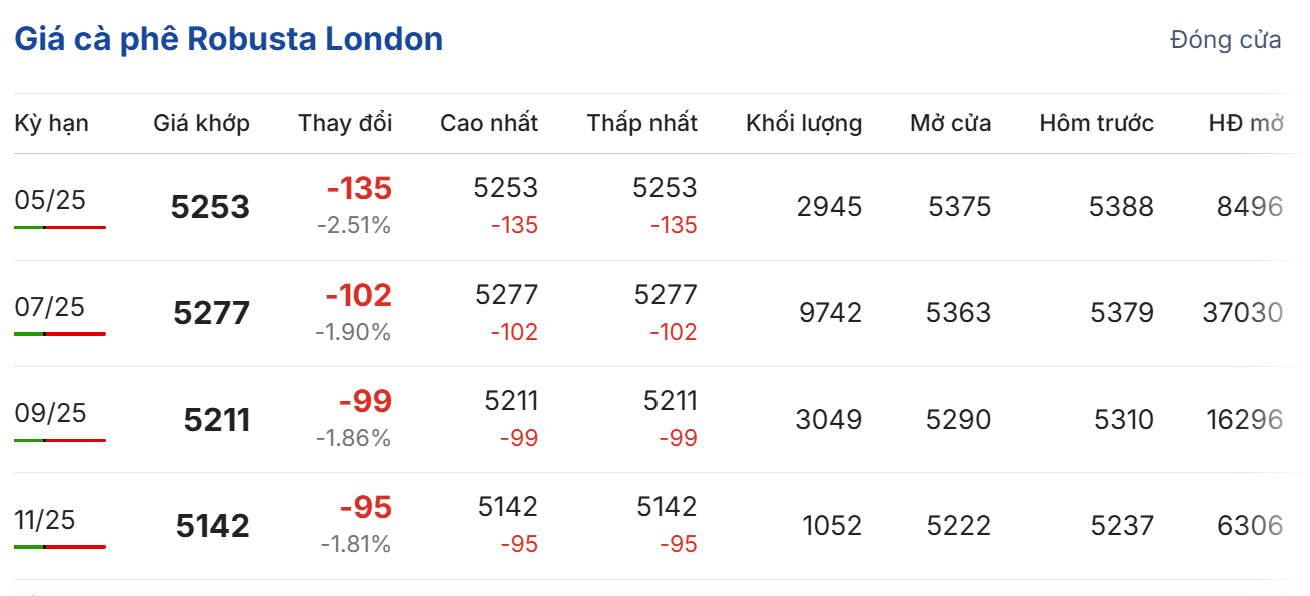1310x596 pixels.
Task: Sort by the "Khối lượng" header
Action: click(x=803, y=123)
